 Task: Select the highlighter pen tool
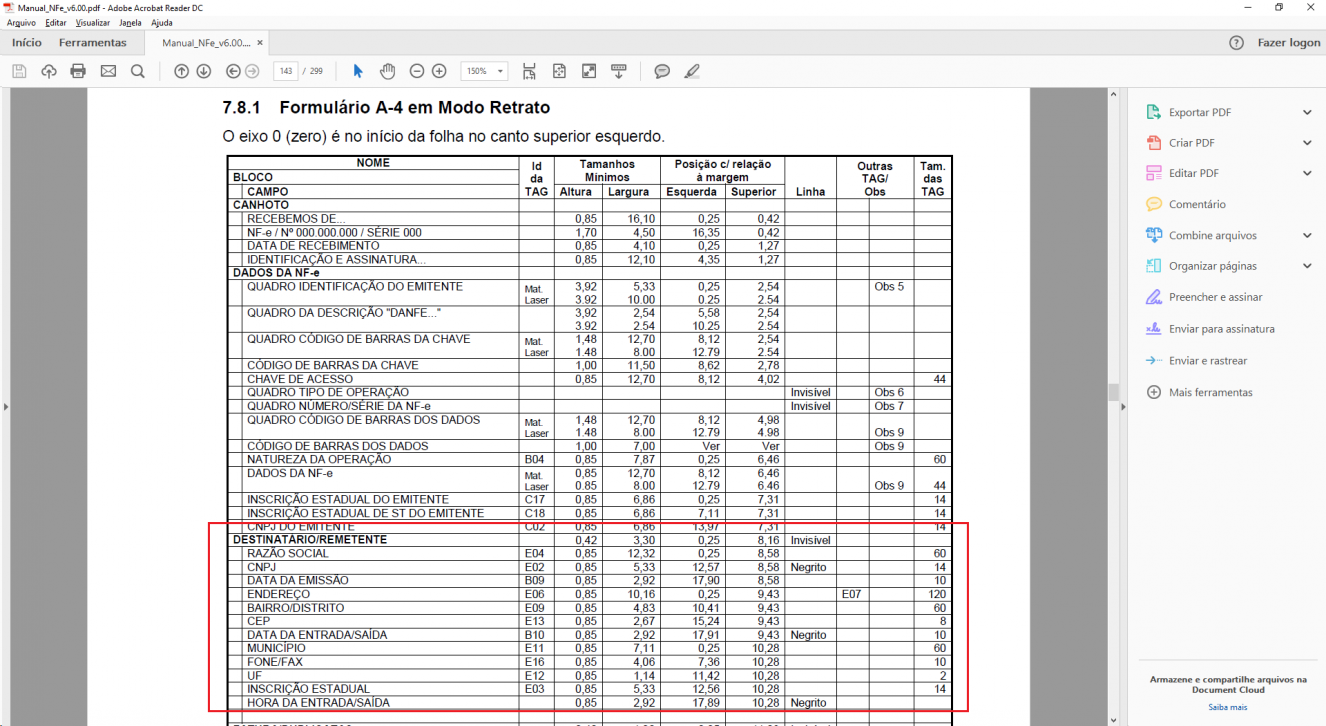click(692, 71)
